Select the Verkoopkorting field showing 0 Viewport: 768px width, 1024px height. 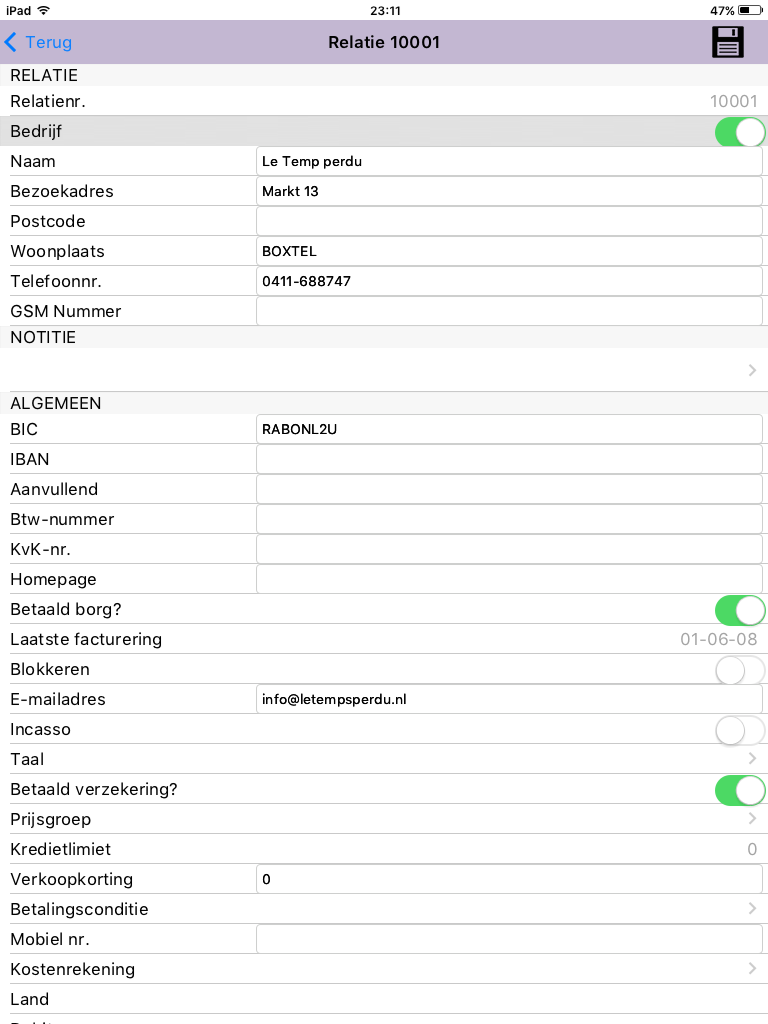point(509,880)
